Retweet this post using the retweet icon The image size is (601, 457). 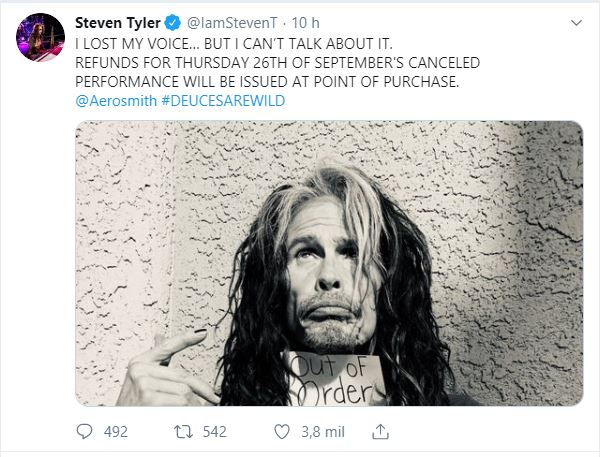pos(183,432)
